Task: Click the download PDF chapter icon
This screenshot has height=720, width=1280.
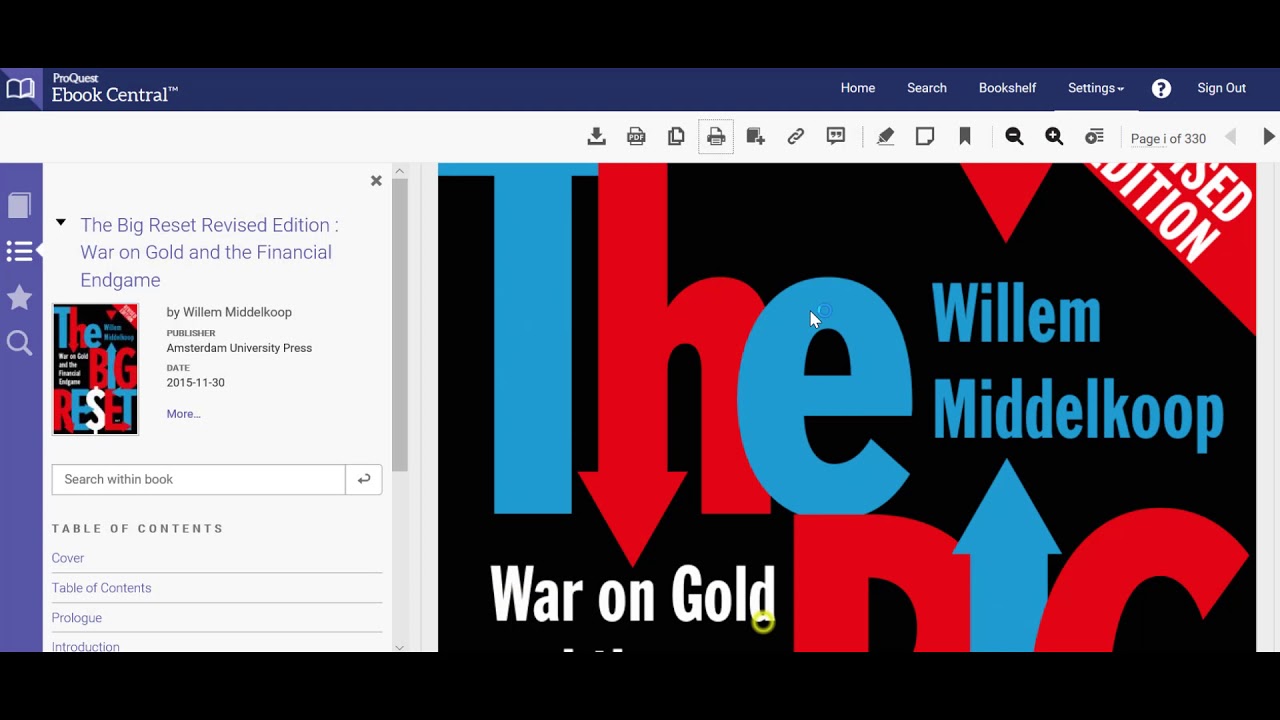Action: tap(636, 137)
